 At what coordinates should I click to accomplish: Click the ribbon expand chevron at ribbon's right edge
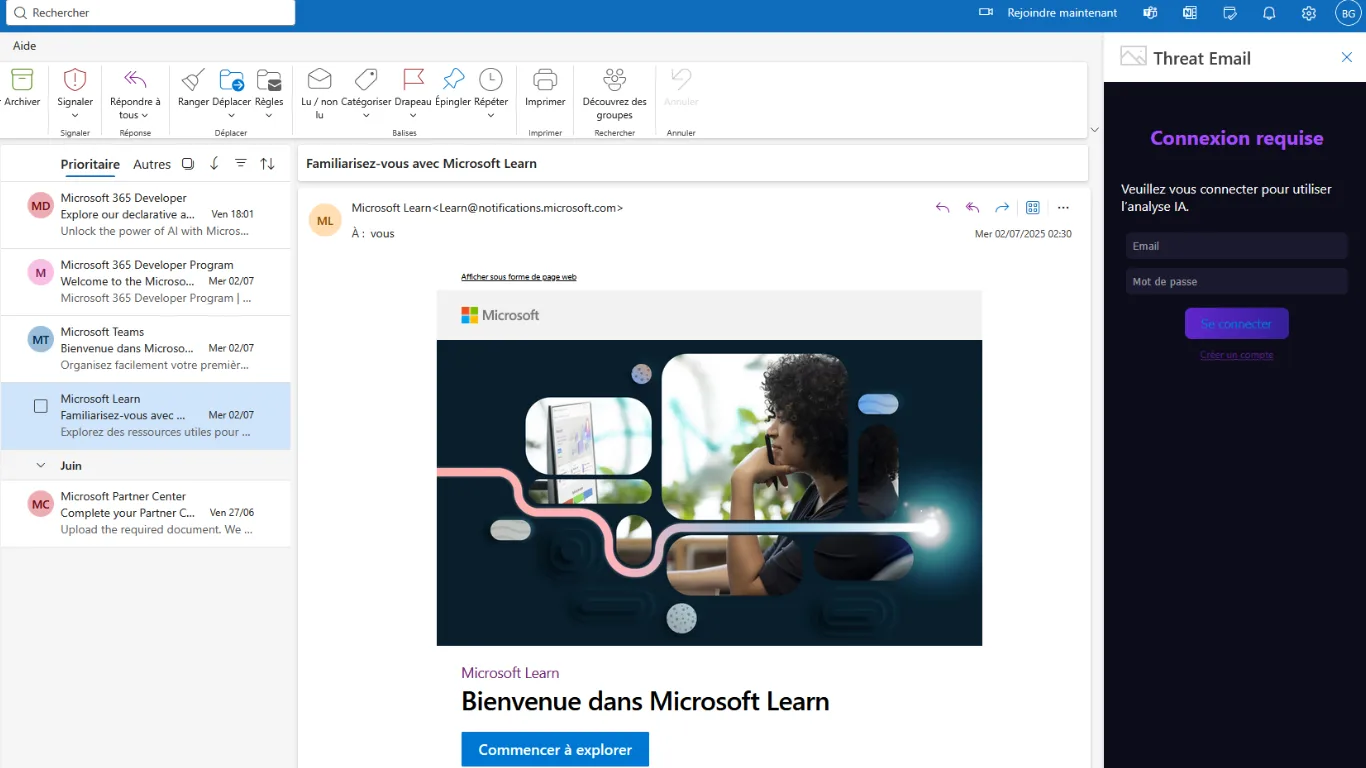tap(1095, 130)
